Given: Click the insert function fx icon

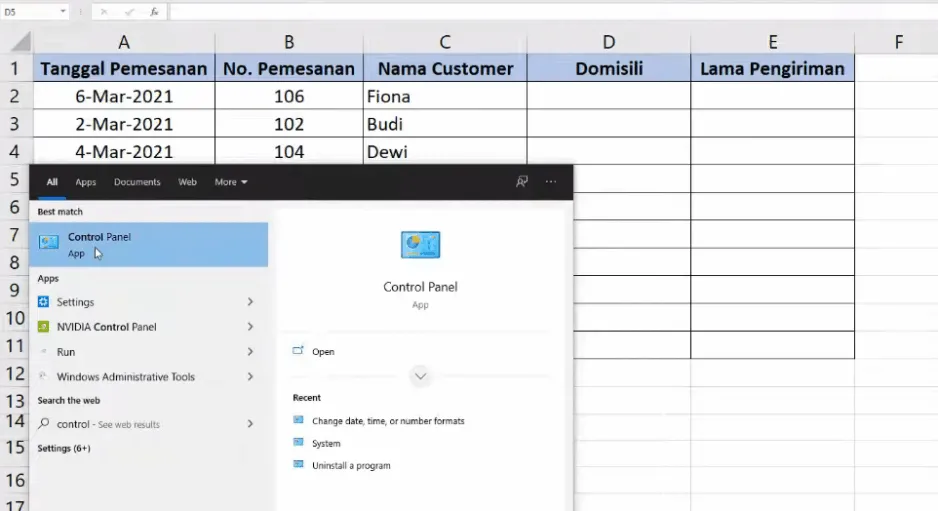Looking at the screenshot, I should 154,11.
